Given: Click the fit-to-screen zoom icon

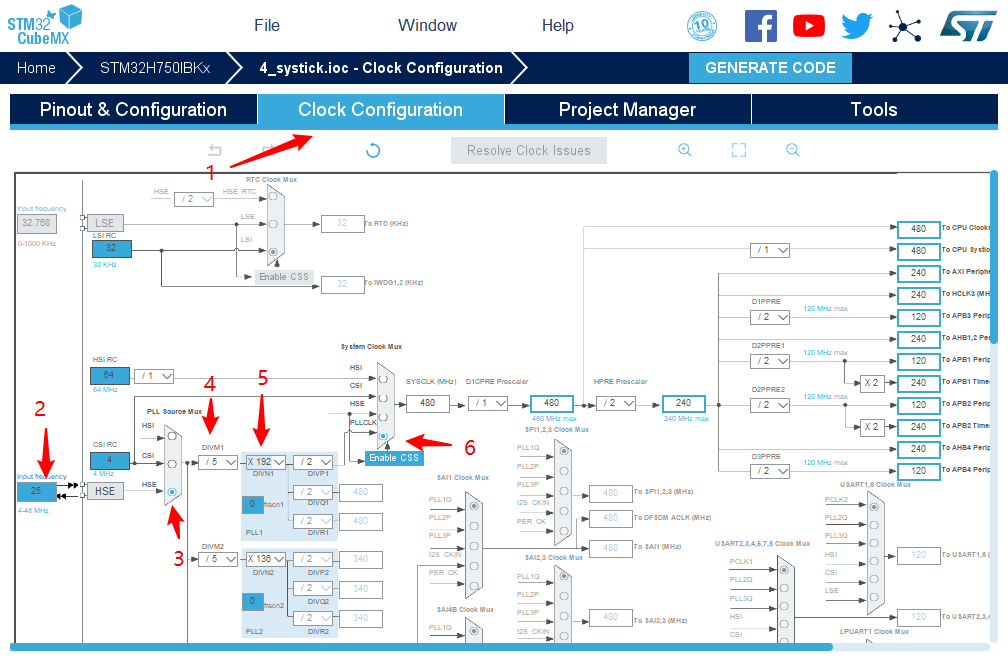Looking at the screenshot, I should coord(739,150).
